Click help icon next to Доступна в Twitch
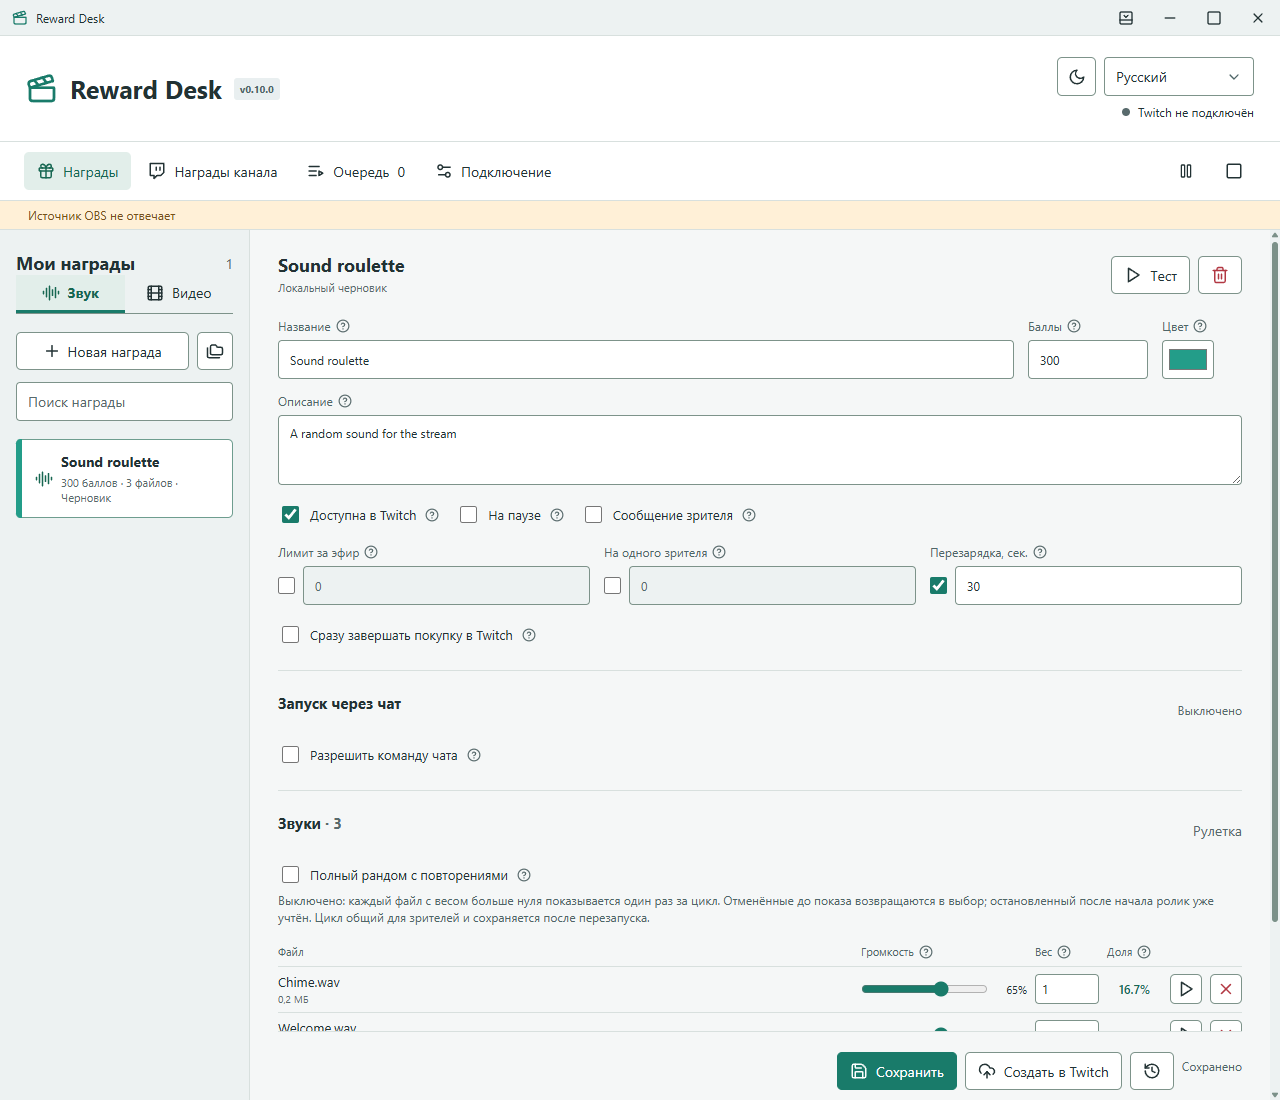Image resolution: width=1280 pixels, height=1100 pixels. [432, 515]
